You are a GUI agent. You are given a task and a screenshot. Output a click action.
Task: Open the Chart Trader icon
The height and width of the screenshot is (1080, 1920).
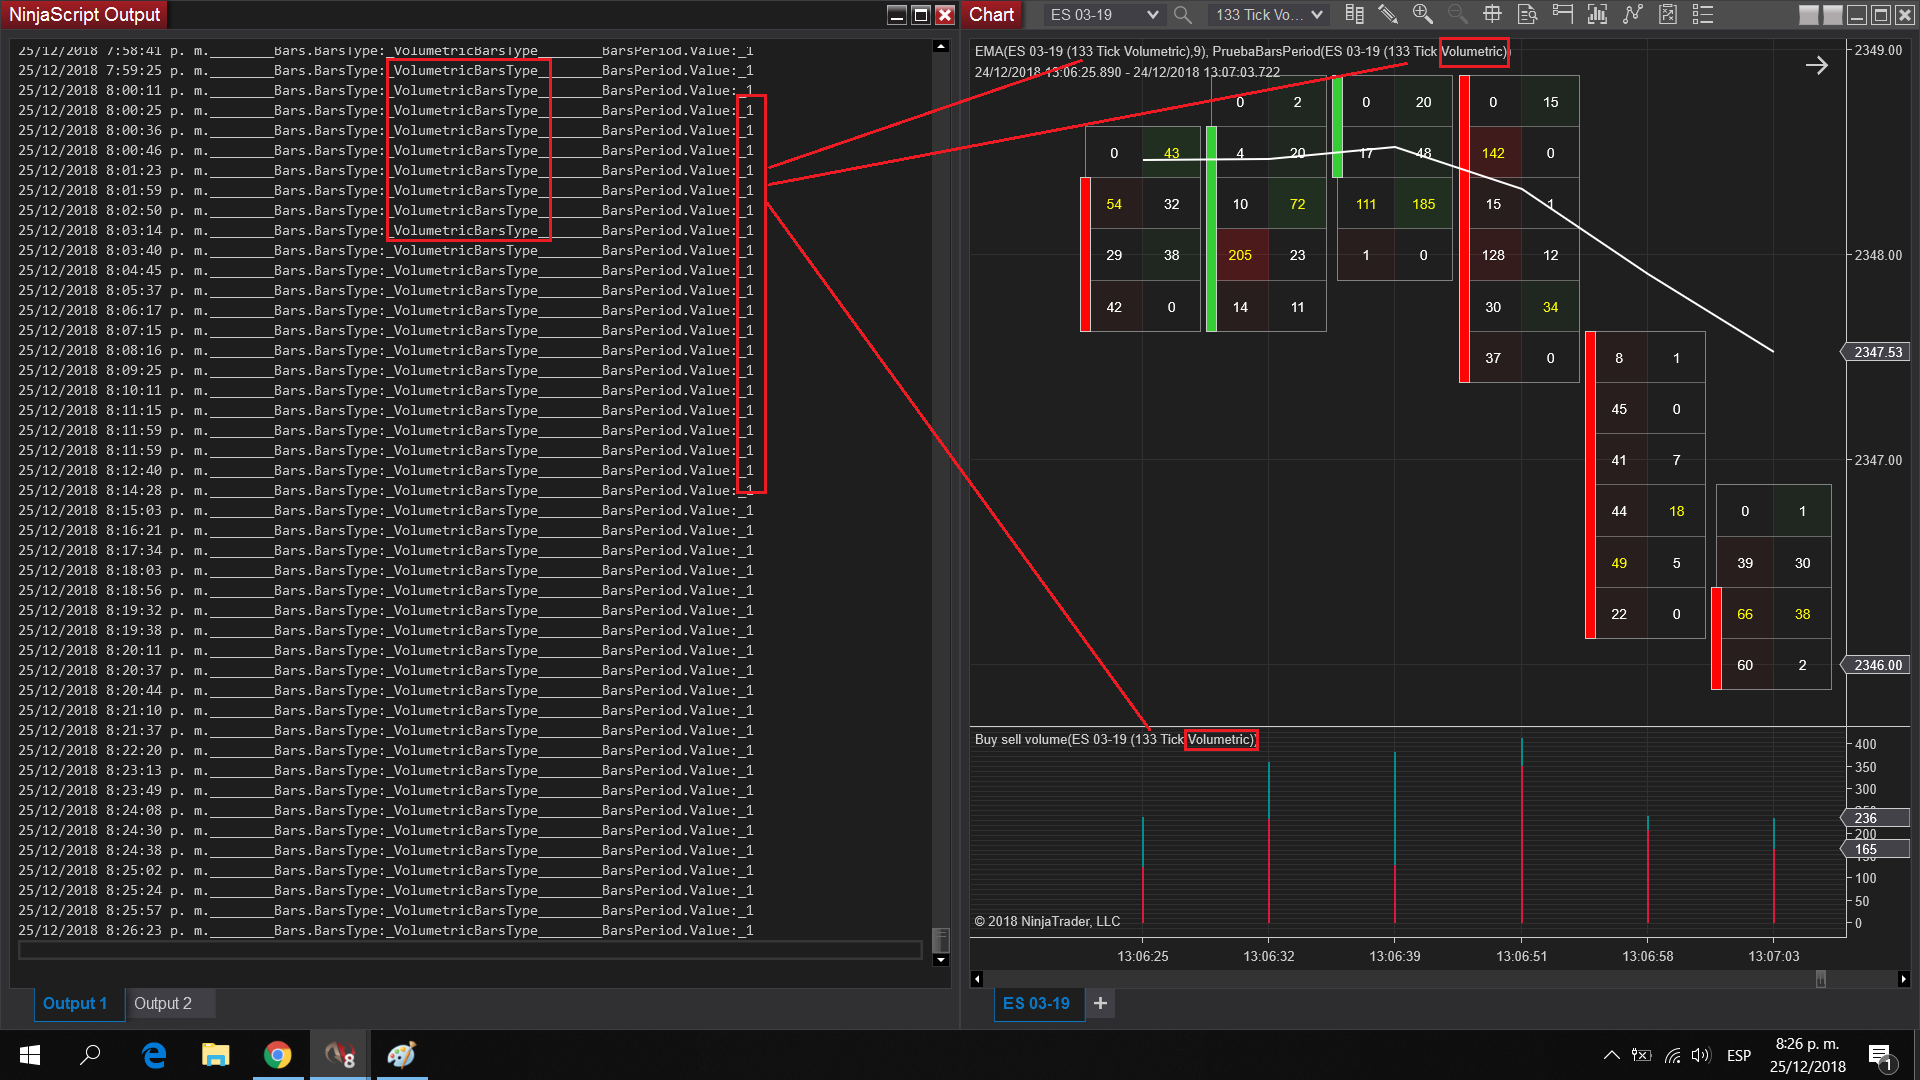(1562, 15)
